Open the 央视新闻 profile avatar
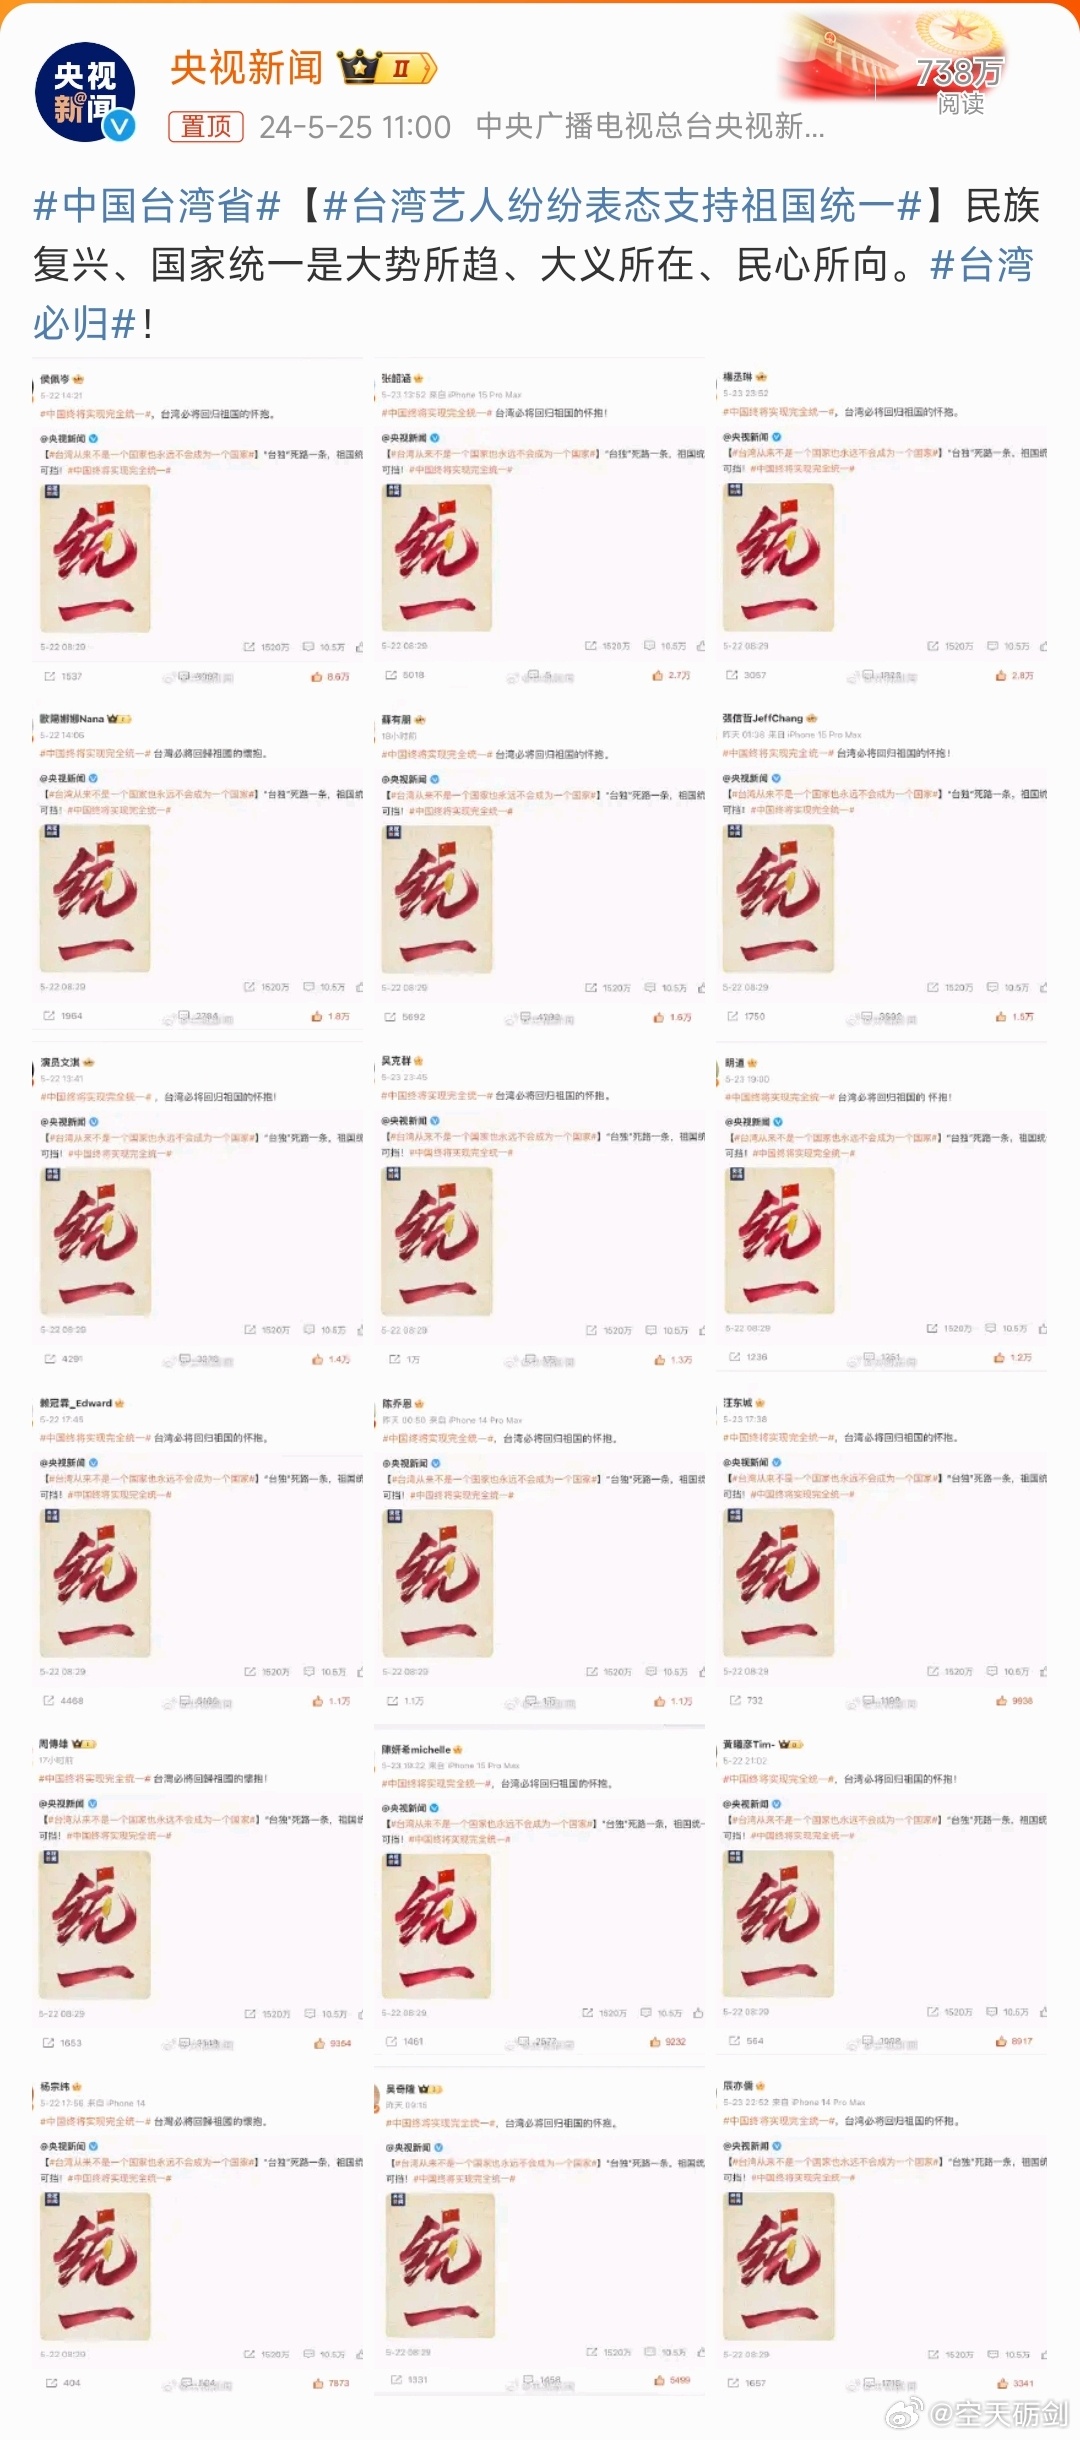 (85, 92)
